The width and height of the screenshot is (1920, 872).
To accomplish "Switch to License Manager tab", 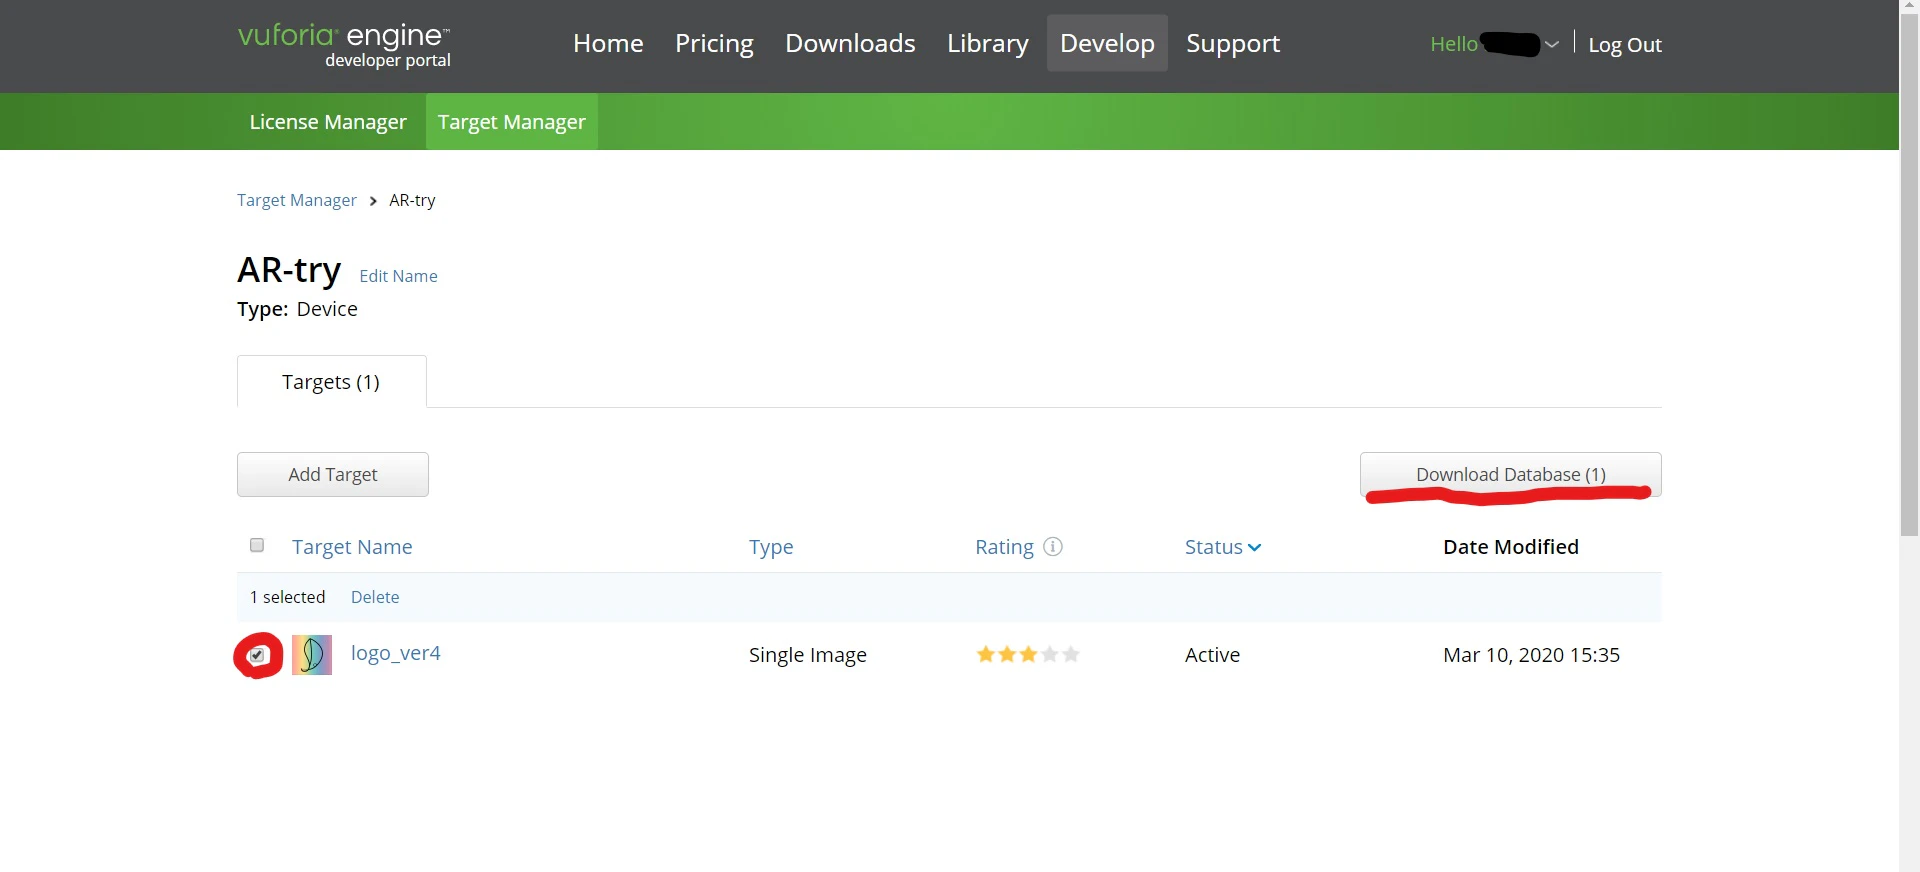I will click(328, 121).
